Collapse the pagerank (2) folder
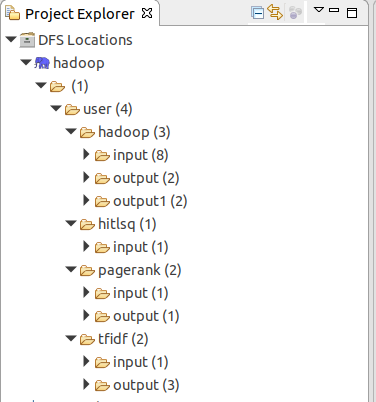This screenshot has height=402, width=376. coord(71,269)
